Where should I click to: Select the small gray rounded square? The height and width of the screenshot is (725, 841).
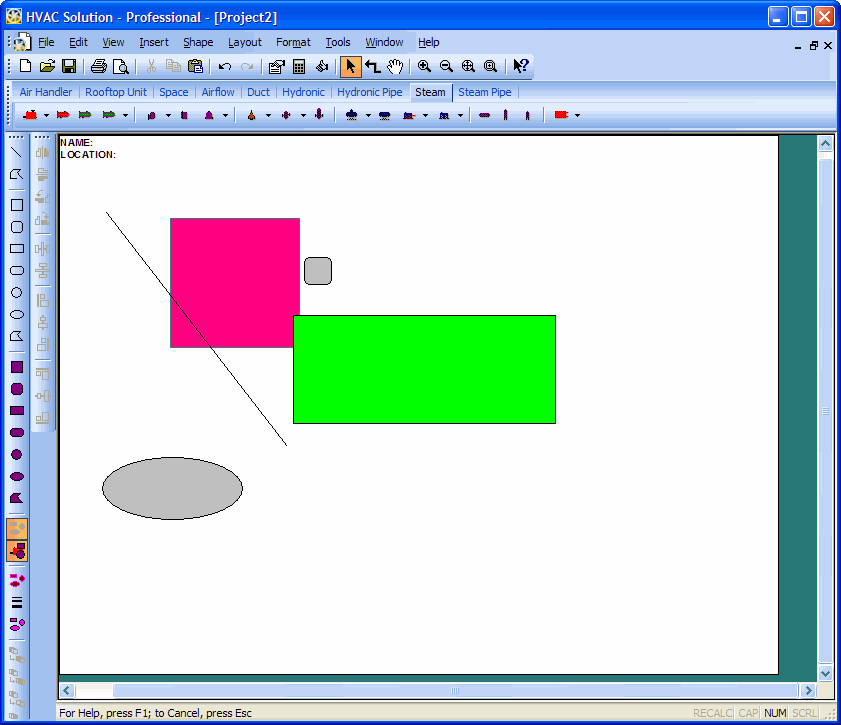[x=318, y=271]
